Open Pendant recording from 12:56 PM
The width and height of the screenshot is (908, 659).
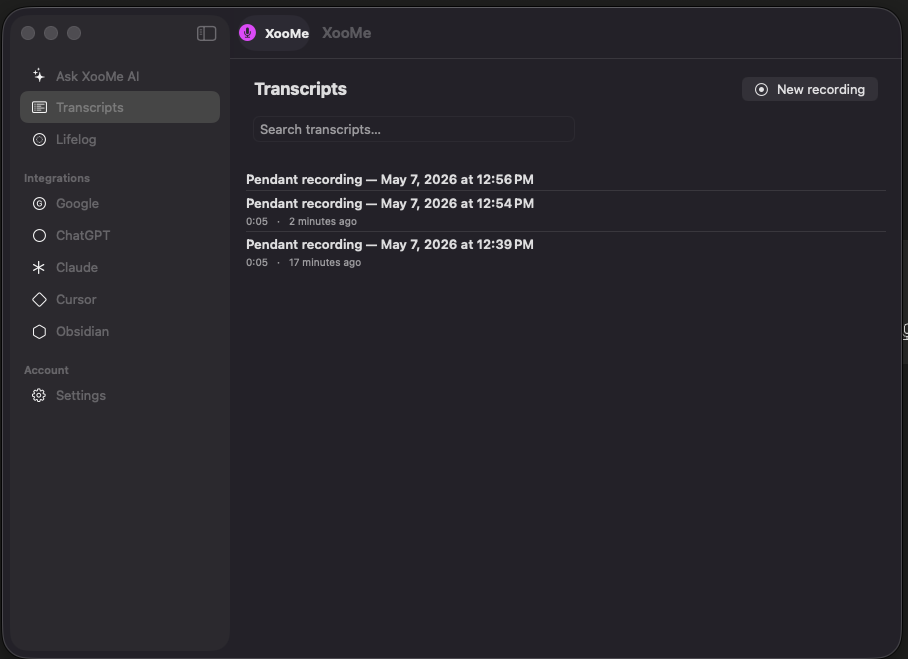coord(566,180)
